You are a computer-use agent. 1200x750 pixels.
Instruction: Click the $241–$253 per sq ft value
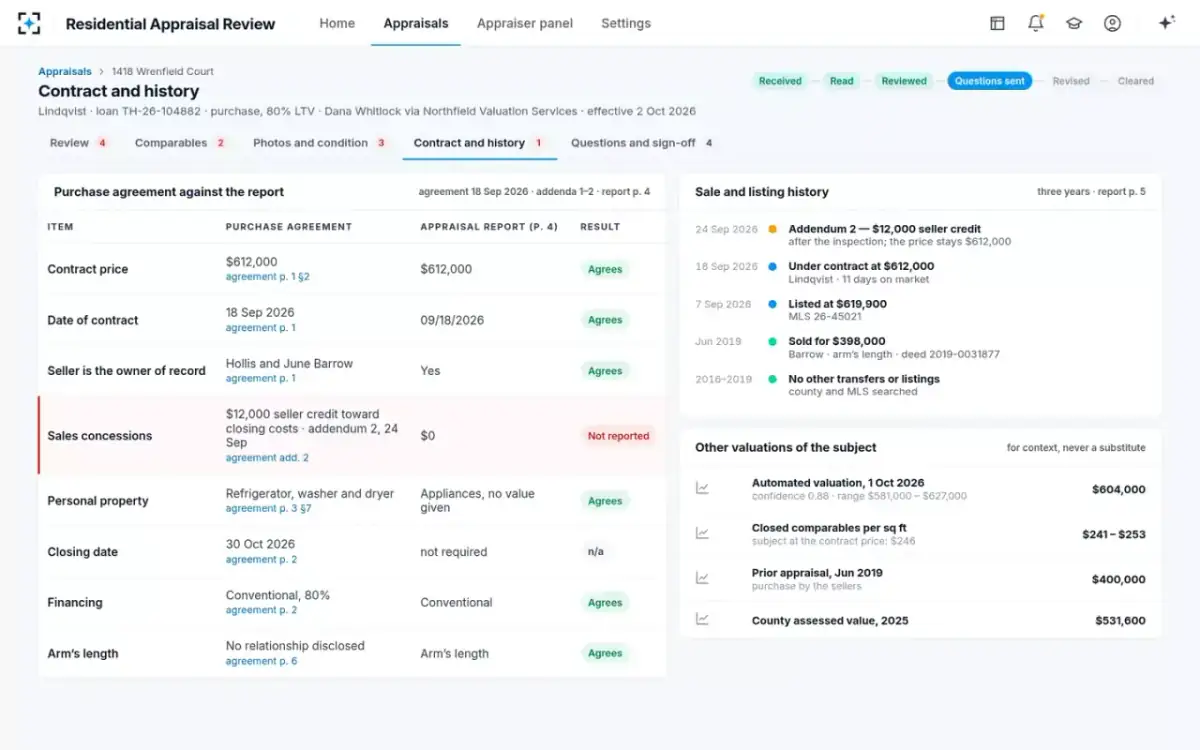pos(1114,534)
